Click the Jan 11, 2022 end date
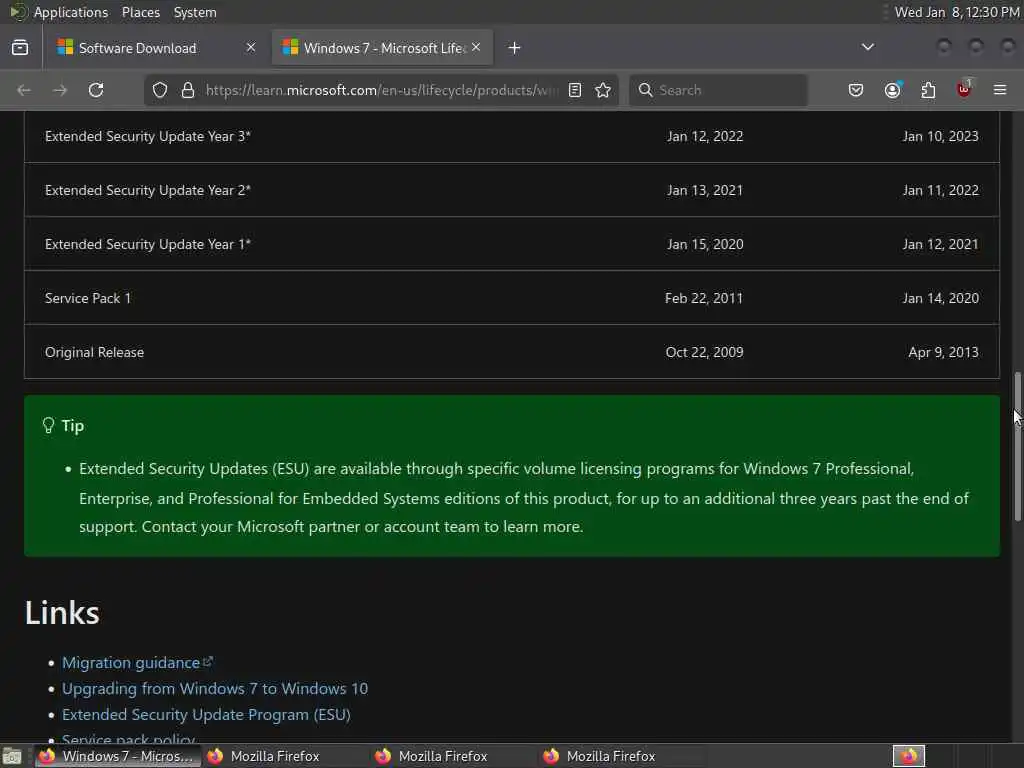Screen dimensions: 1024x768 tap(940, 191)
